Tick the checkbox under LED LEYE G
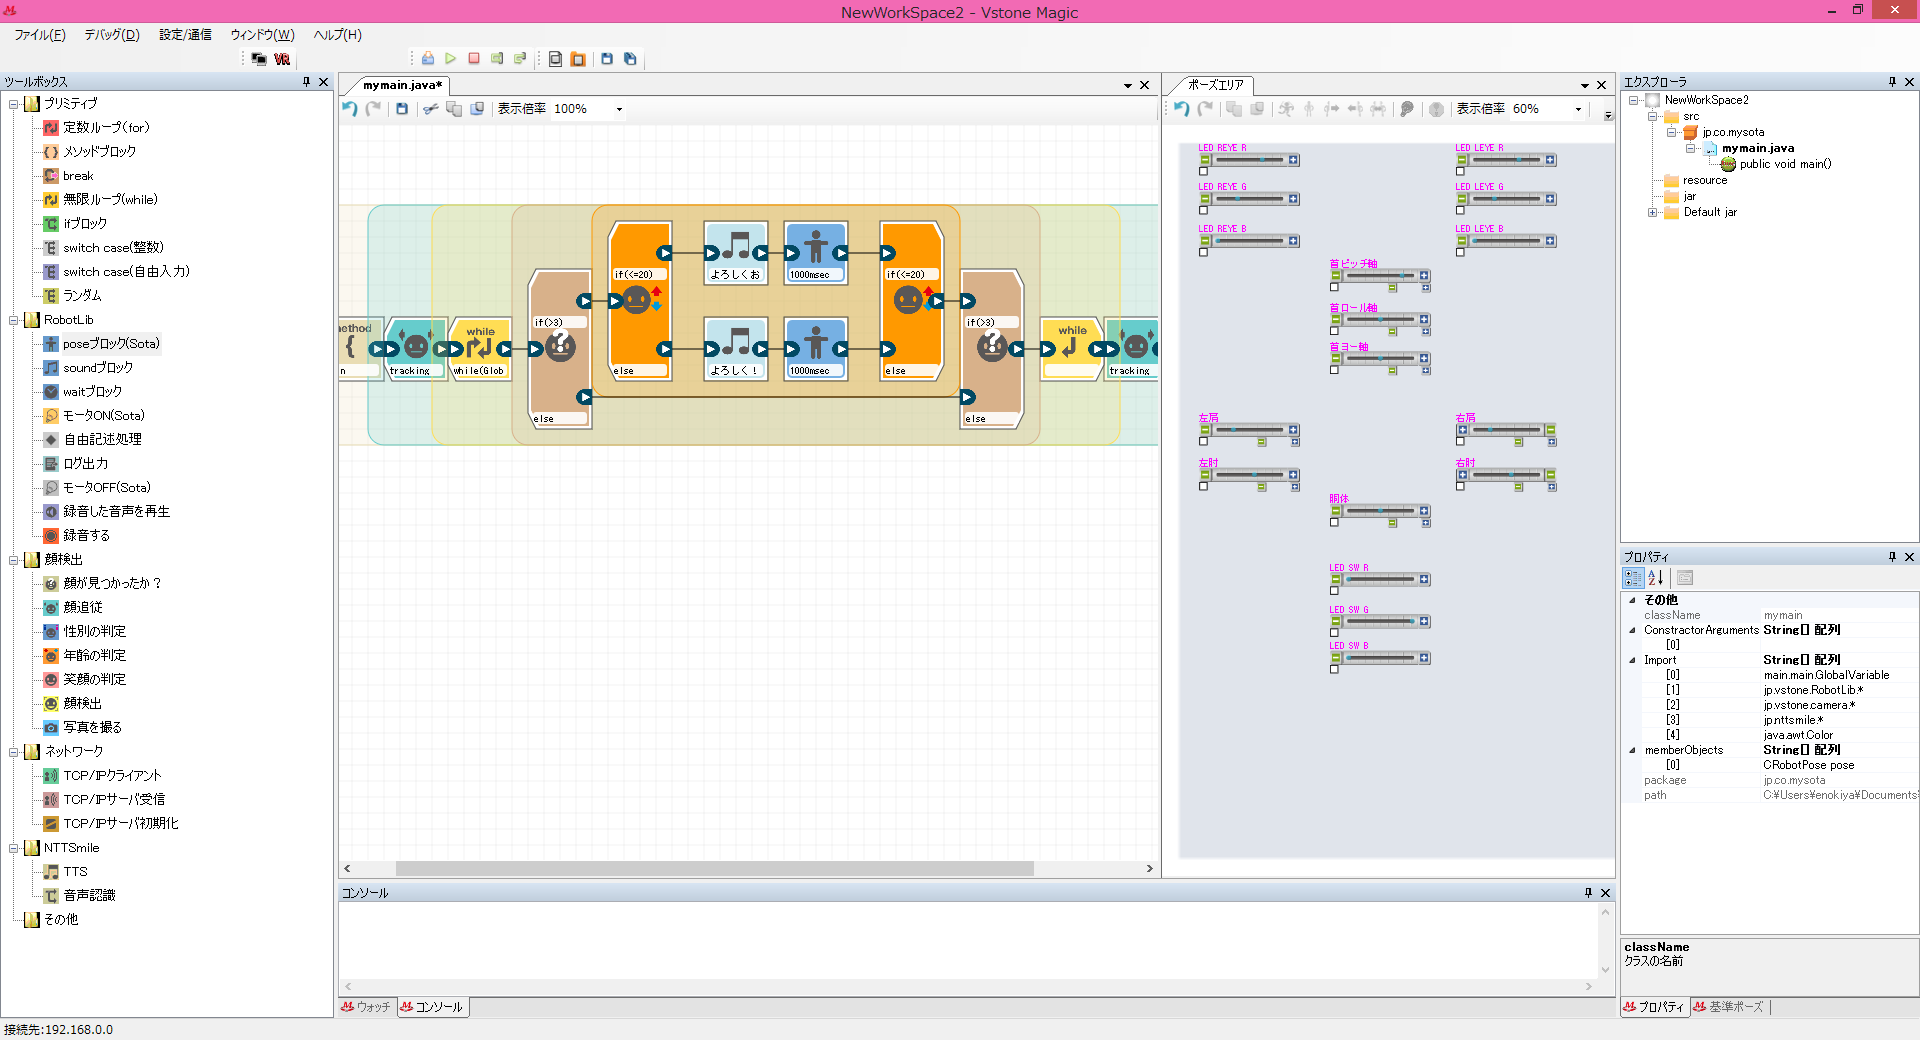The image size is (1920, 1040). pos(1460,211)
